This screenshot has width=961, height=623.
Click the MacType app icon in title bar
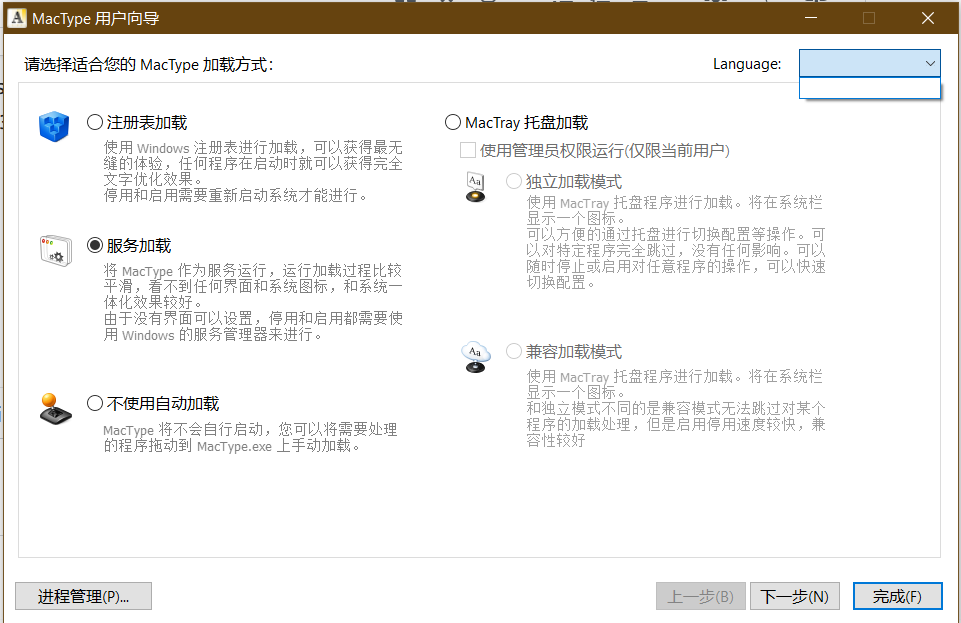(17, 18)
